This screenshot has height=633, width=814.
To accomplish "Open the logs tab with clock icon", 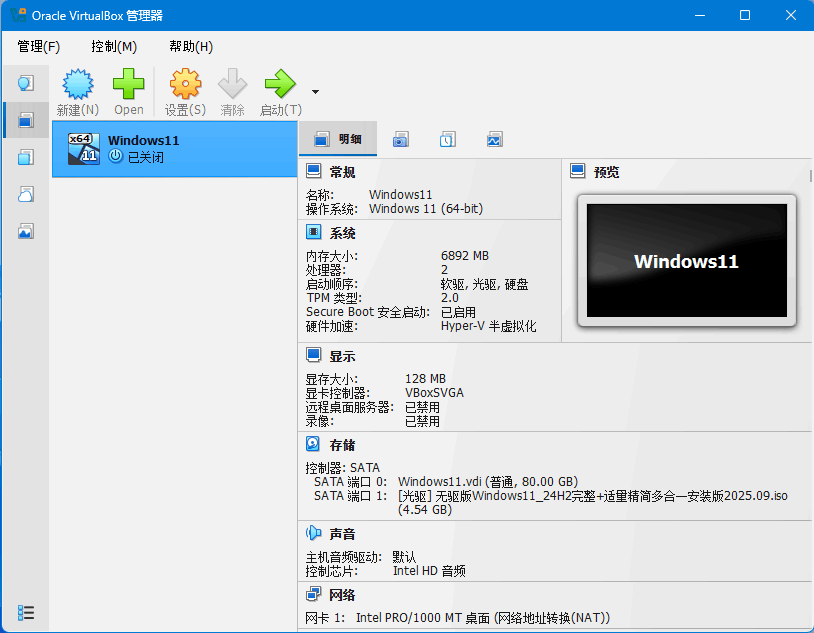I will (447, 139).
